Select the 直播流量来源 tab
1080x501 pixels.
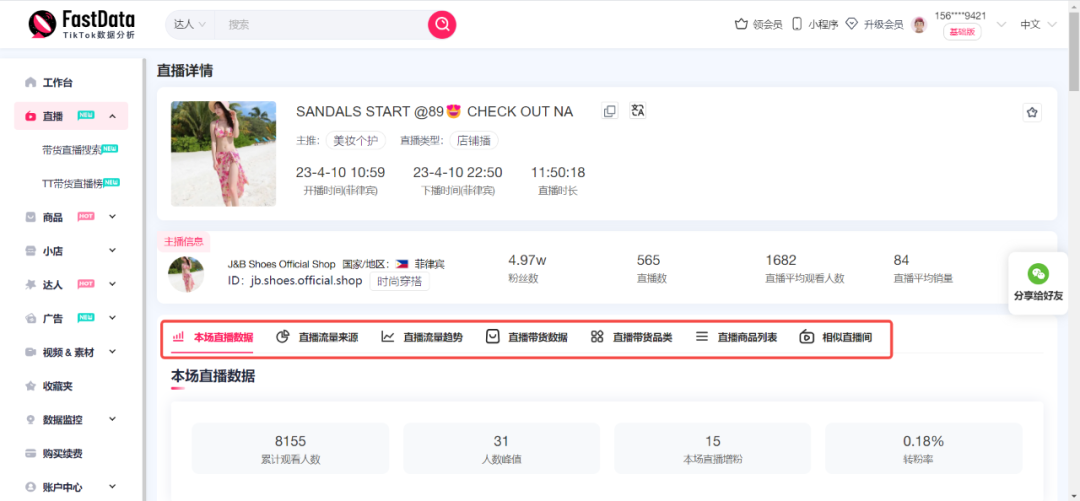coord(317,338)
